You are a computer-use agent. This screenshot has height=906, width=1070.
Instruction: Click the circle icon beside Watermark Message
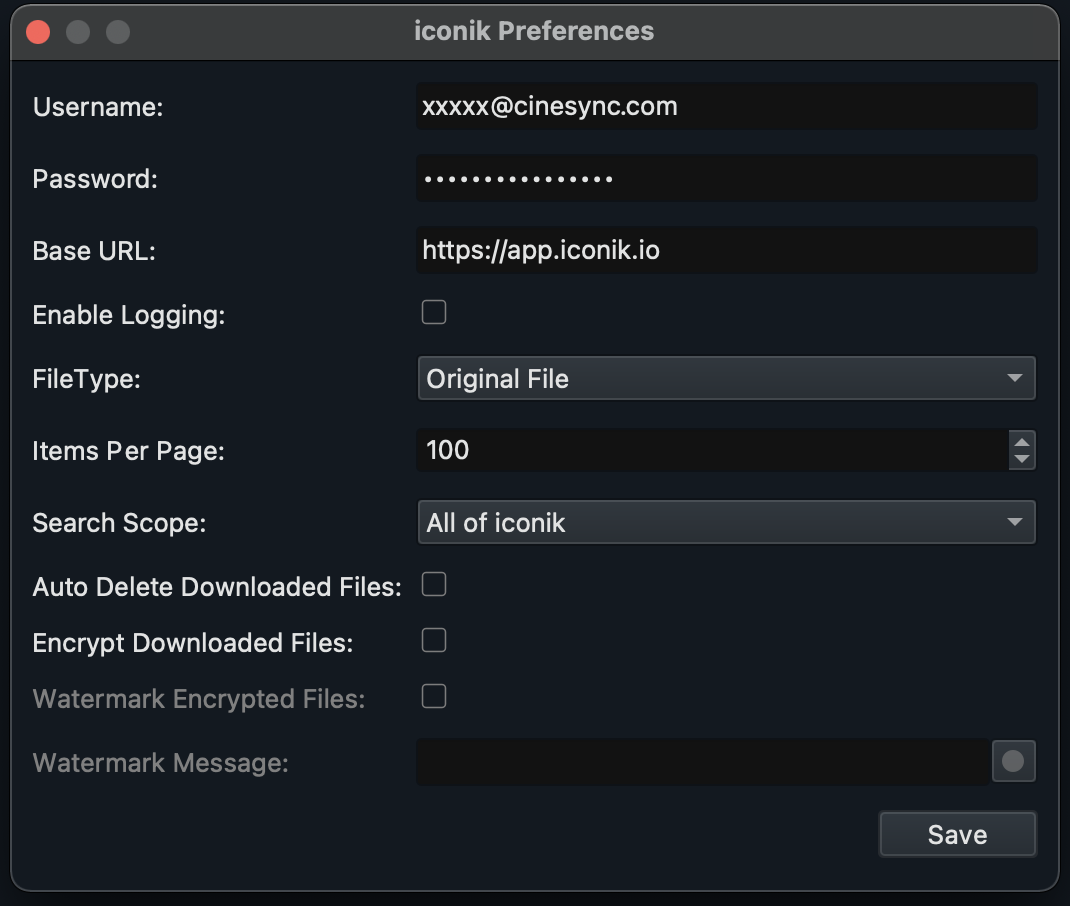point(1013,762)
